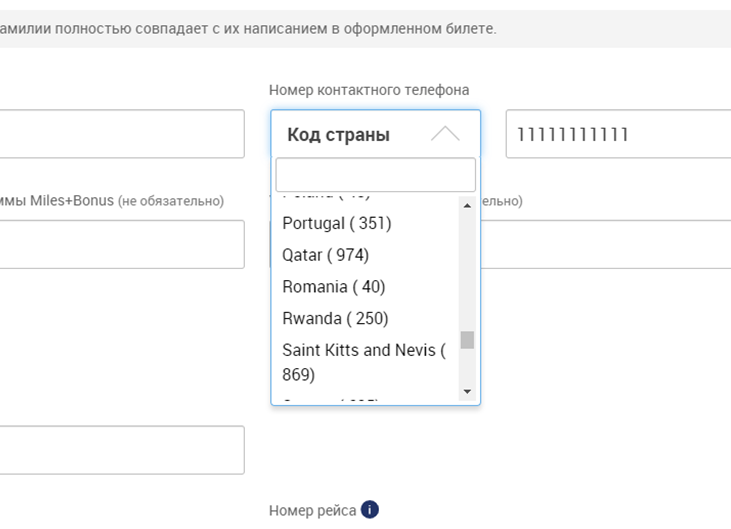Click the Номер контактного телефона label
The height and width of the screenshot is (529, 731).
pyautogui.click(x=368, y=90)
